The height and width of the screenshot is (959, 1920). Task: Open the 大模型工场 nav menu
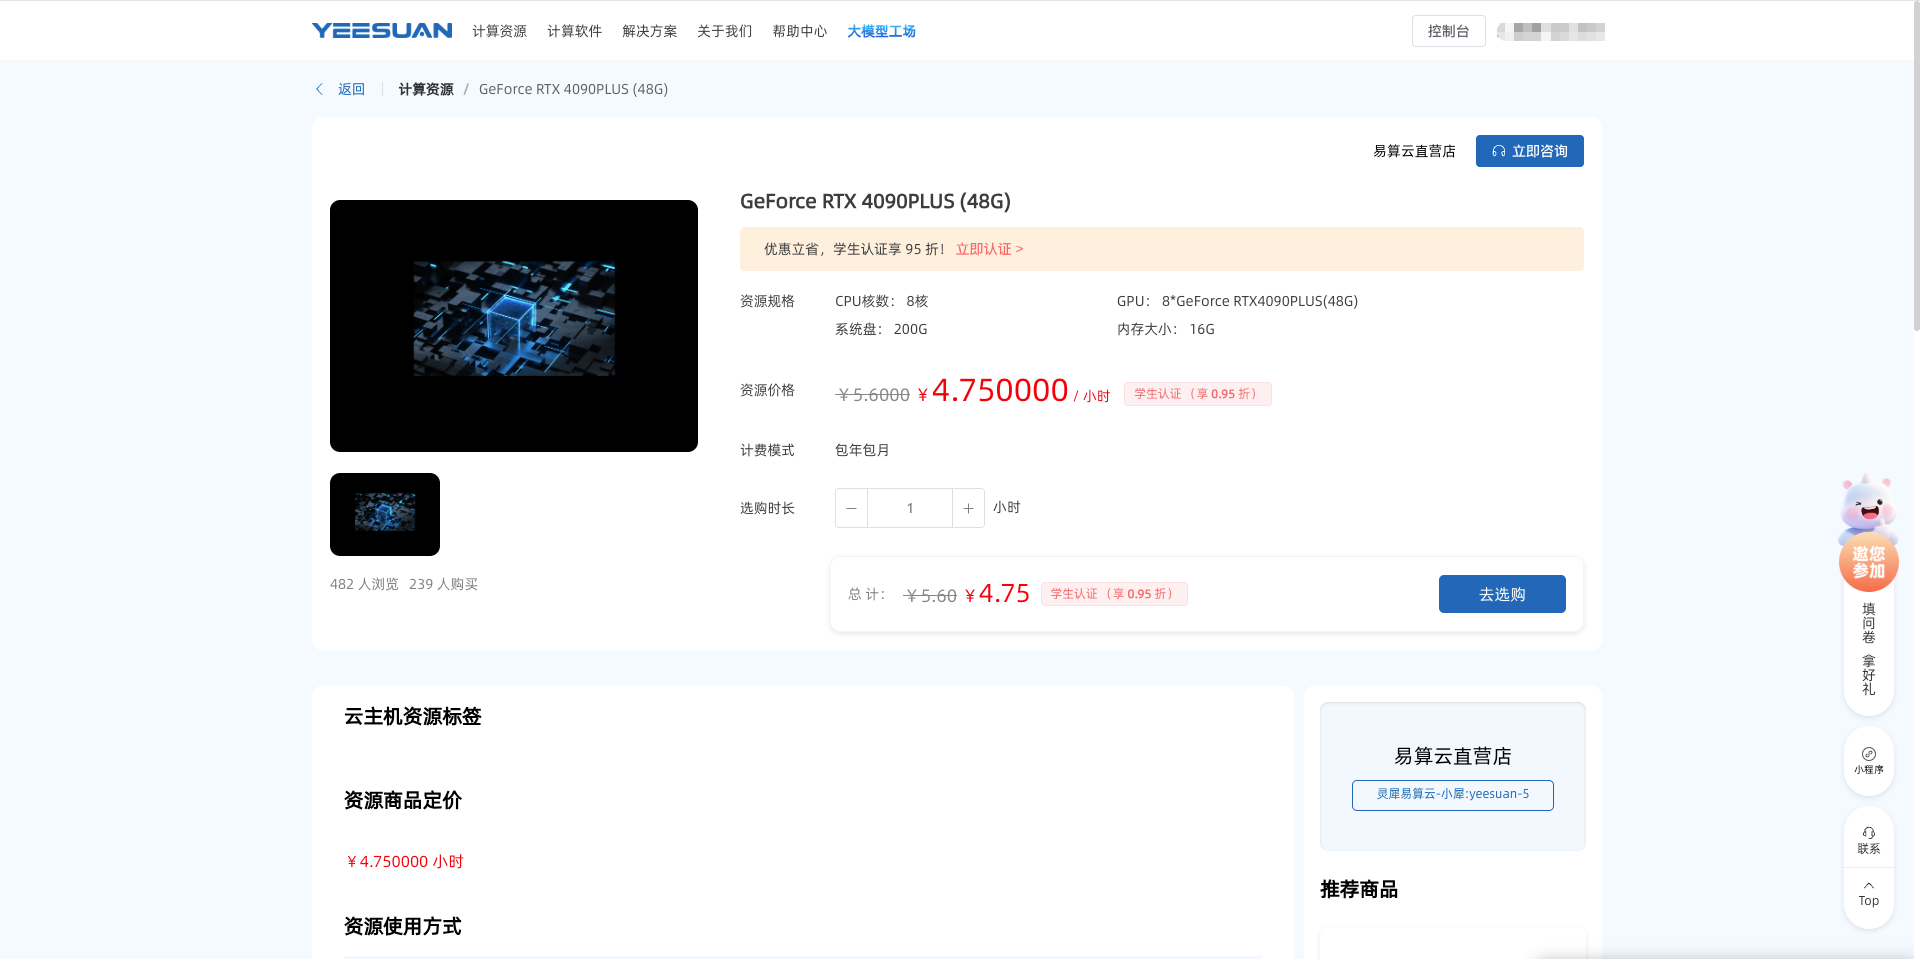tap(881, 32)
